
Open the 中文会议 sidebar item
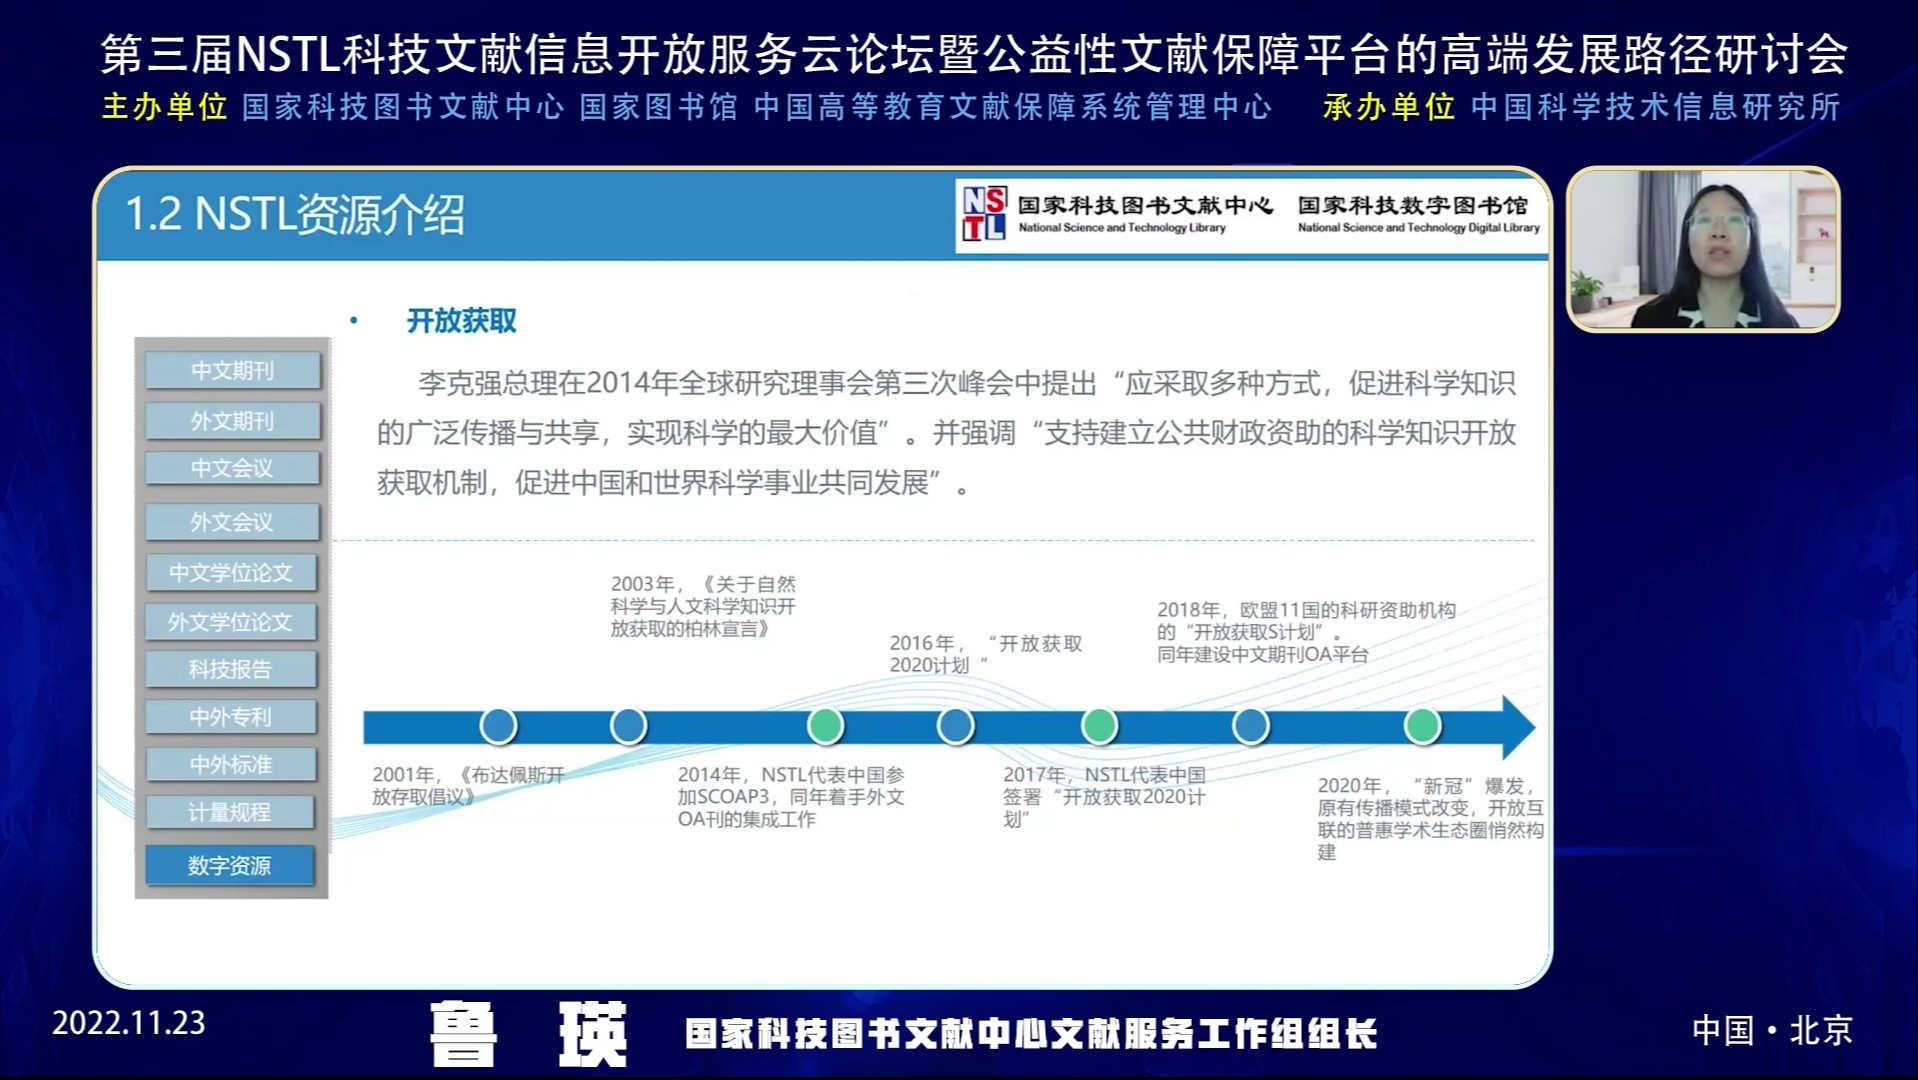232,467
